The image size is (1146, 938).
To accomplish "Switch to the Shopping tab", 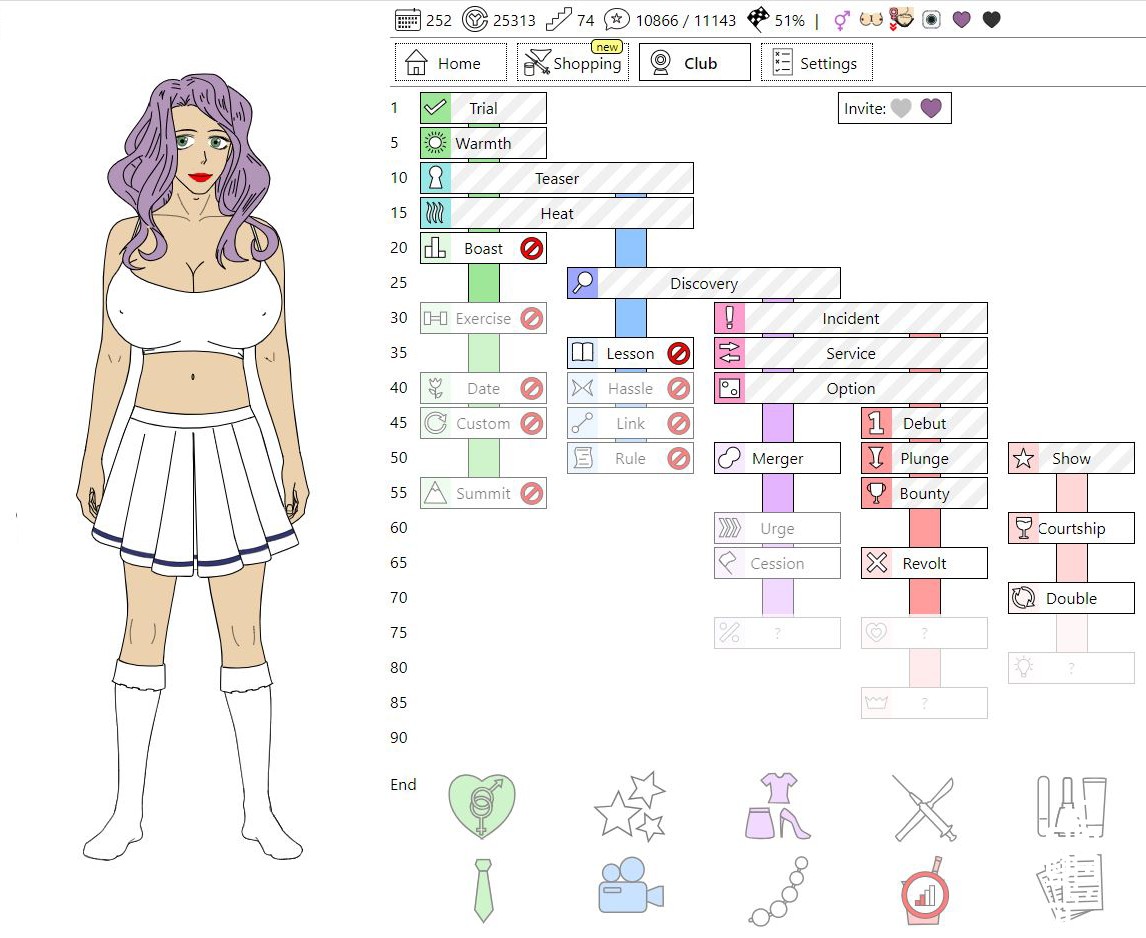I will [x=573, y=63].
